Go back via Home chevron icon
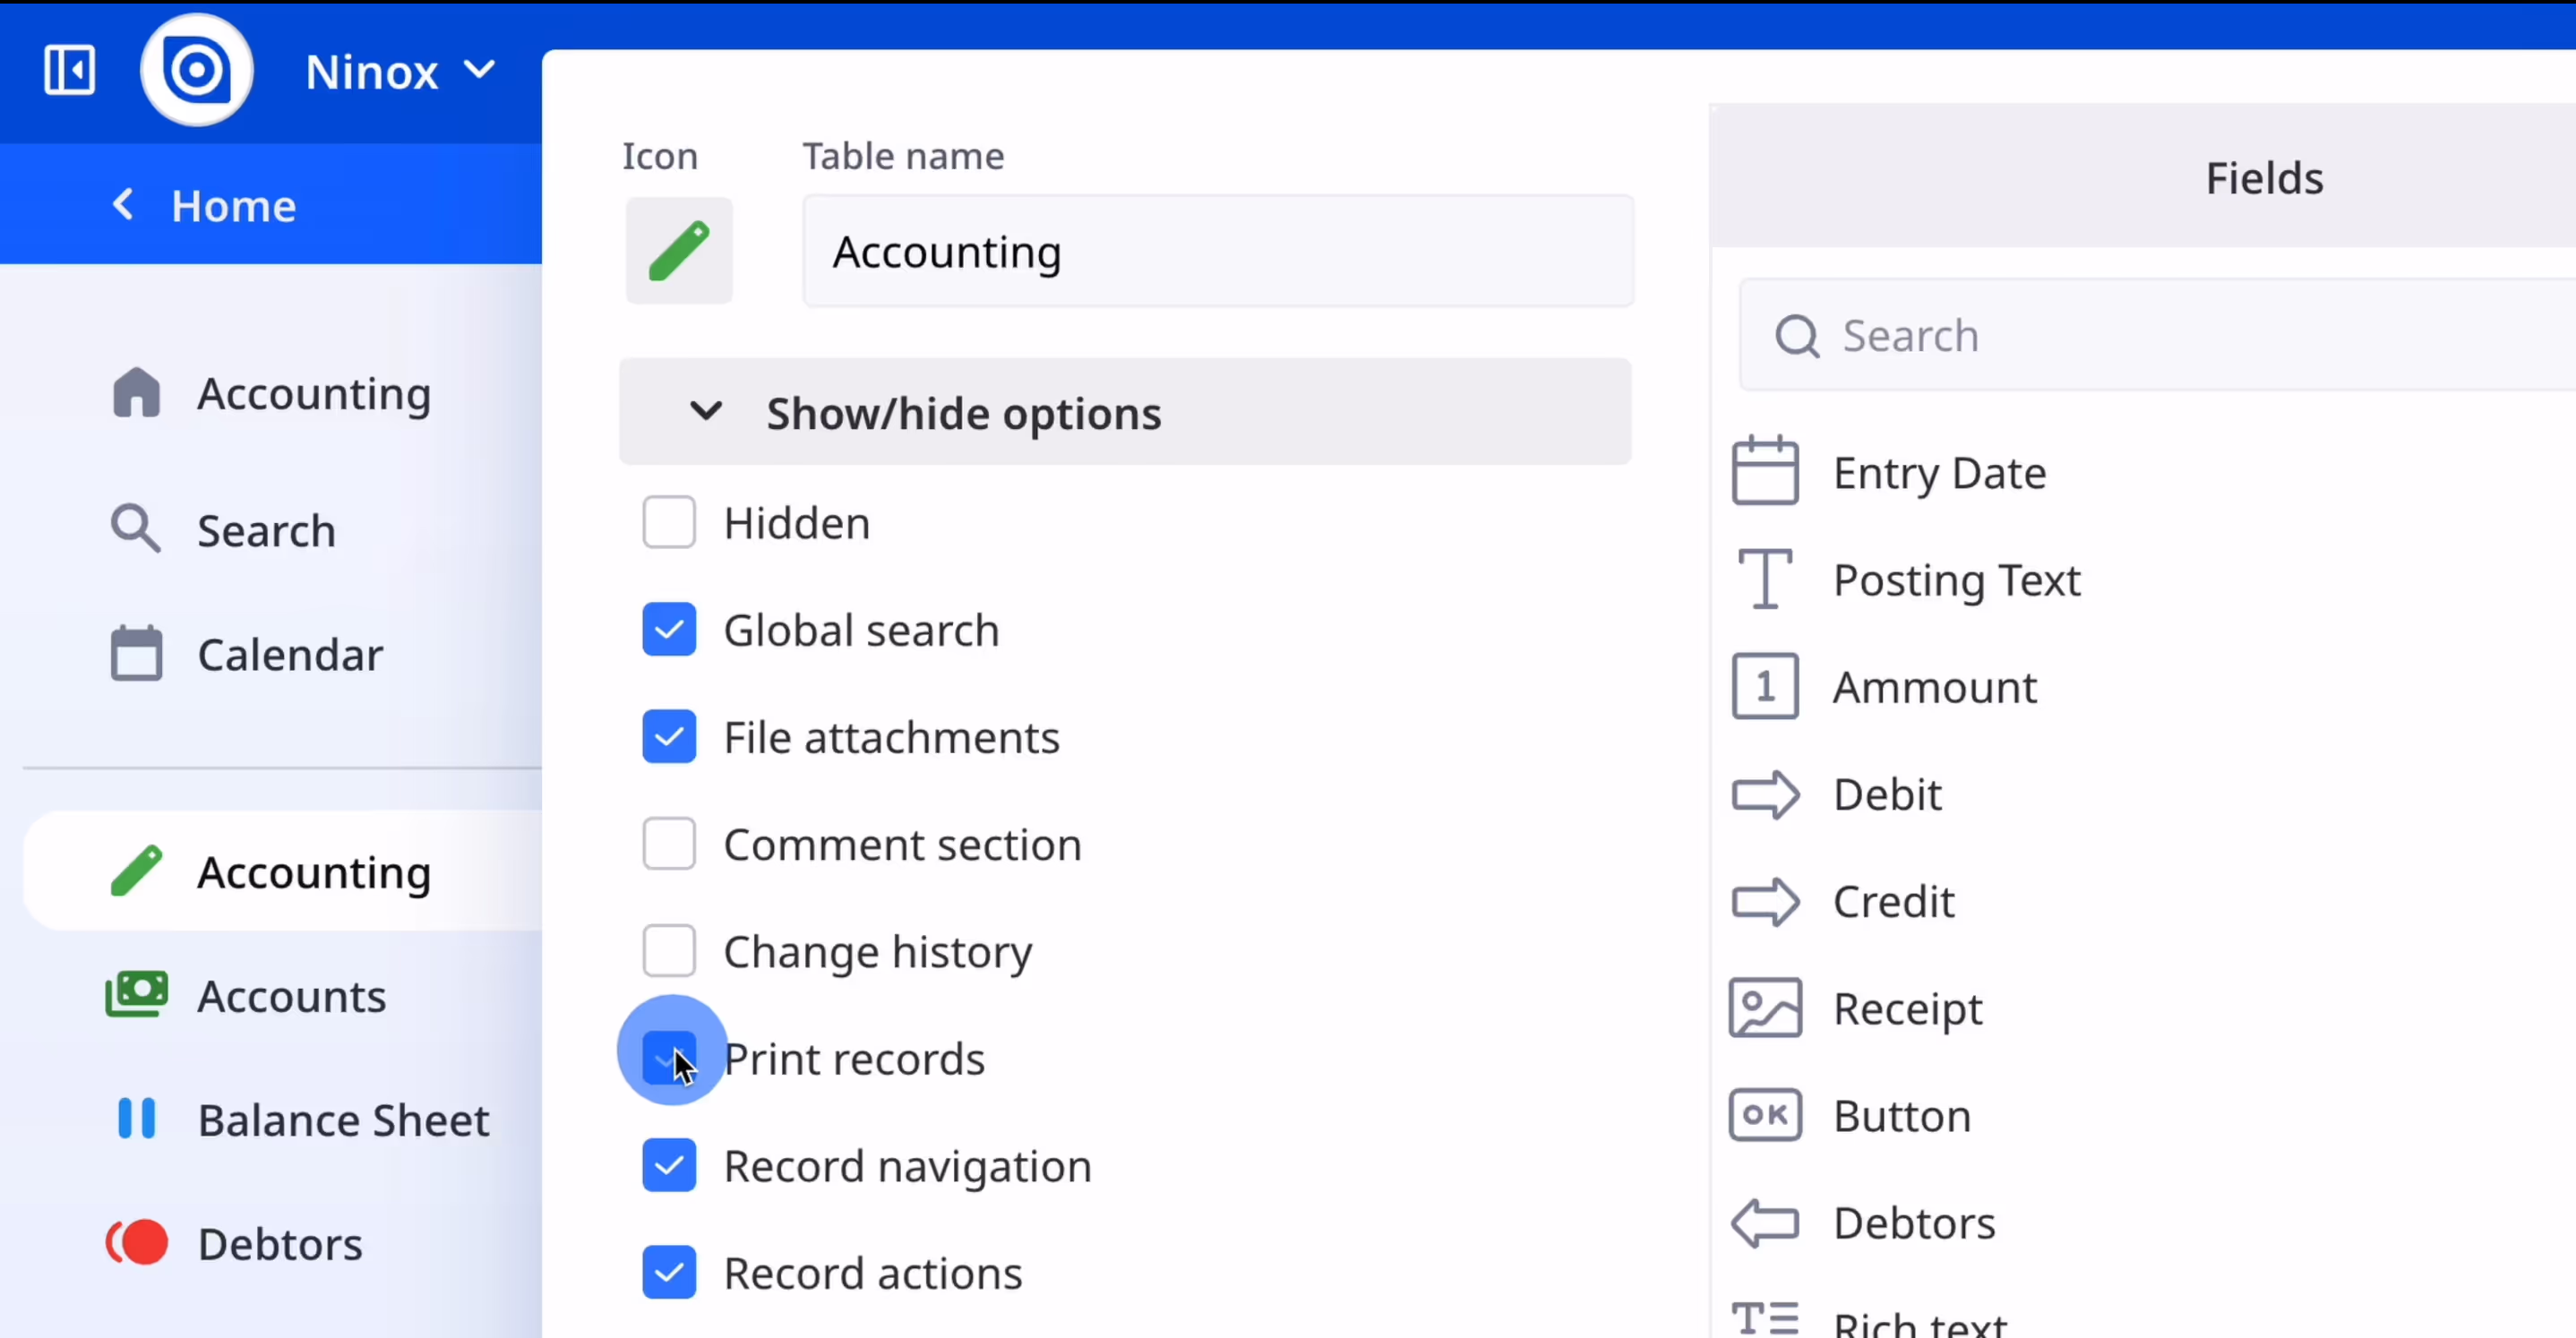The height and width of the screenshot is (1338, 2576). tap(123, 205)
